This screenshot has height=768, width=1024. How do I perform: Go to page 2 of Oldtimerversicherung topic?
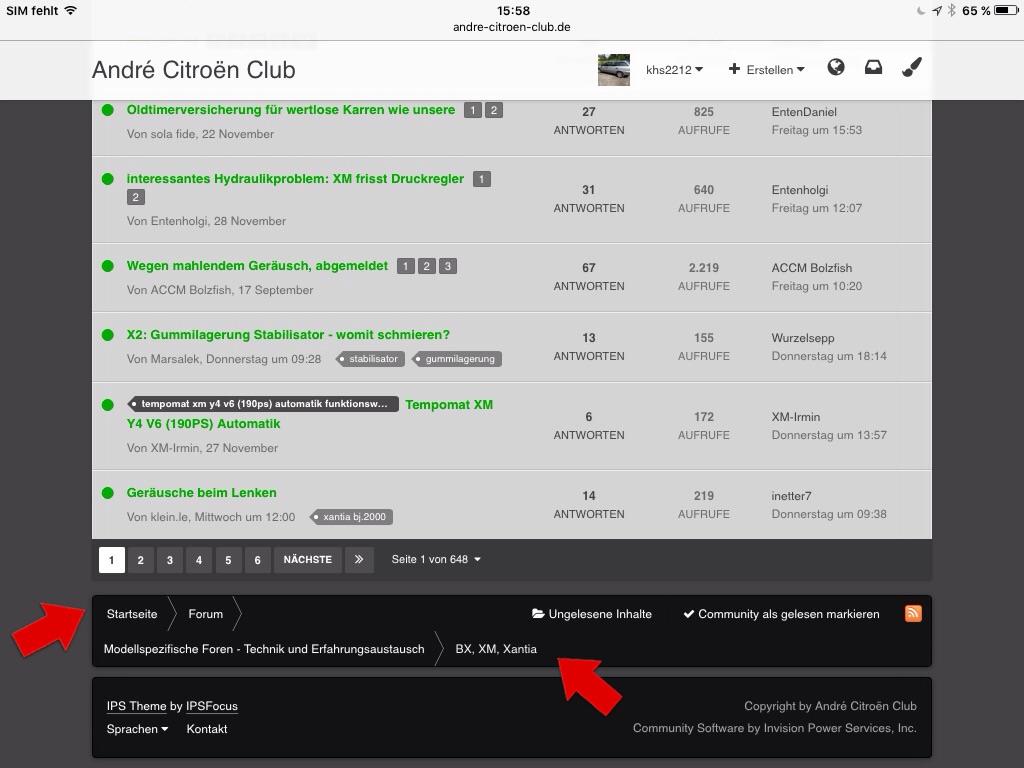click(x=494, y=110)
